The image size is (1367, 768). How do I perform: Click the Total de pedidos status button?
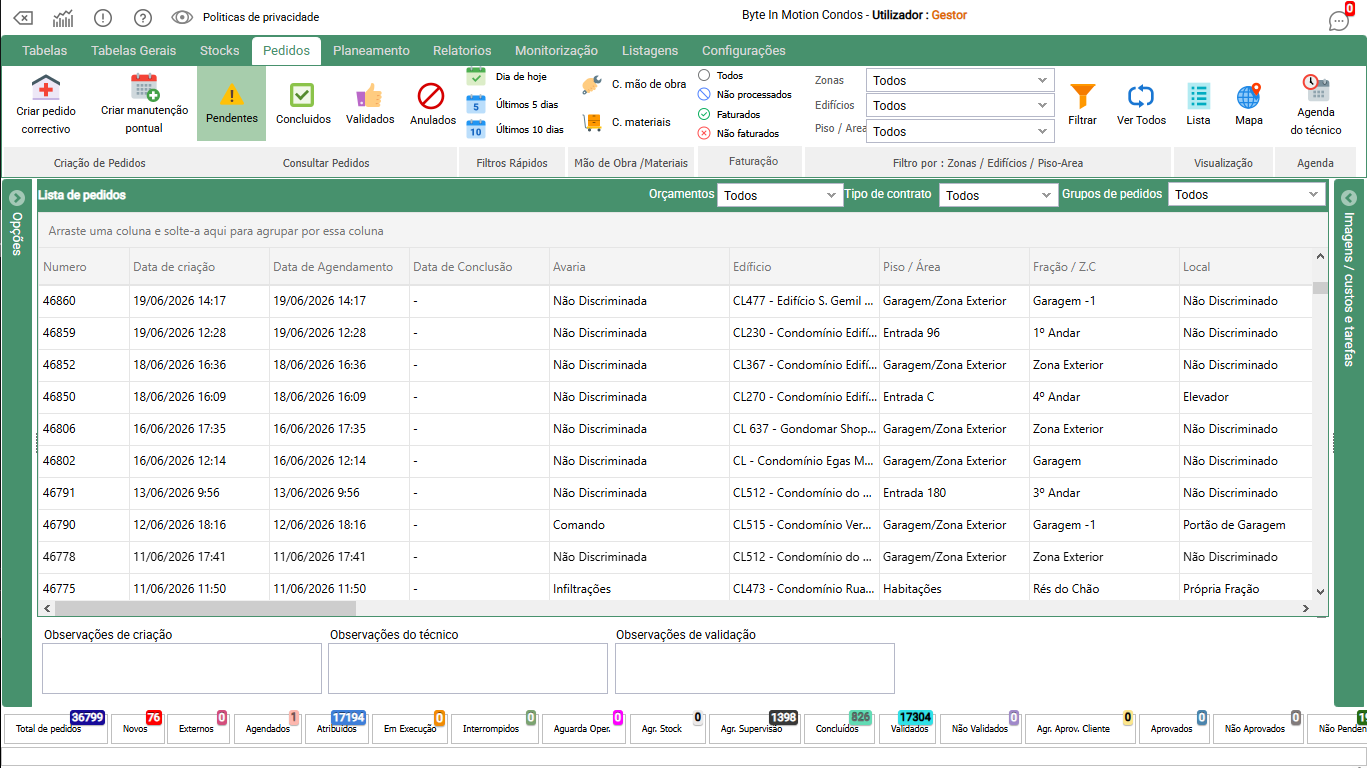[55, 728]
